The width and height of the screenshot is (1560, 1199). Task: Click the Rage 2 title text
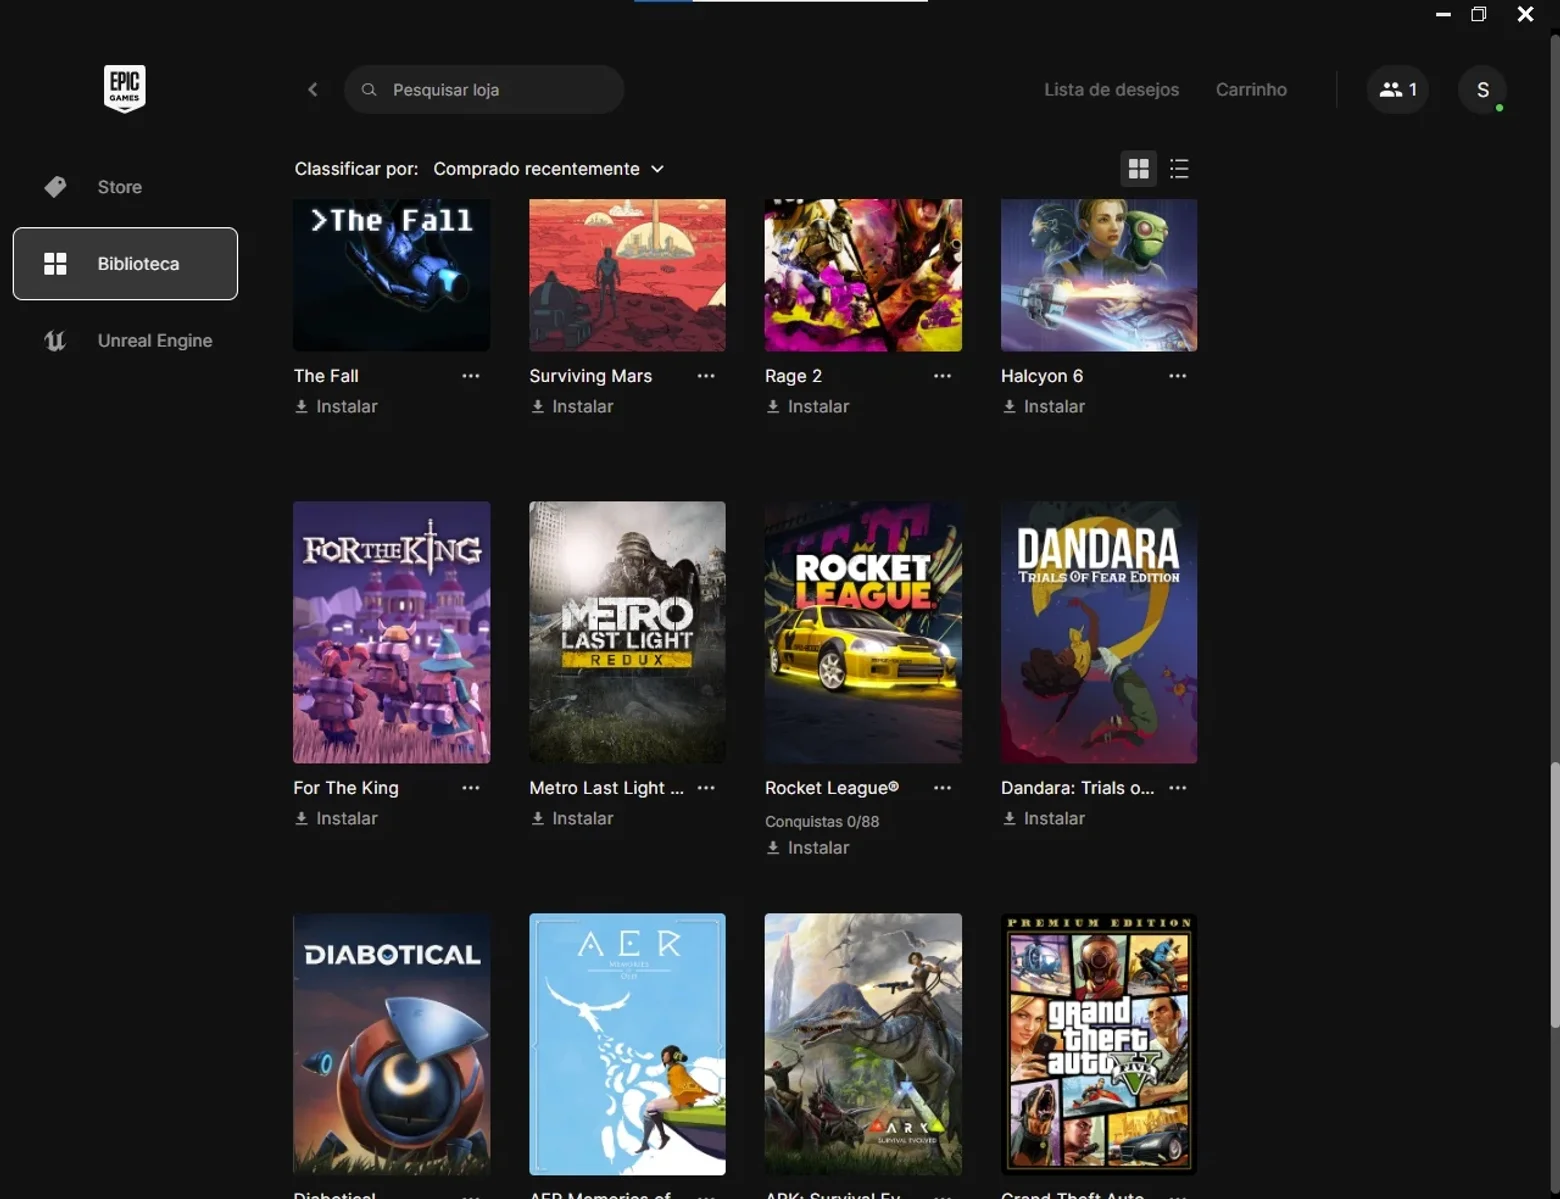pos(793,376)
